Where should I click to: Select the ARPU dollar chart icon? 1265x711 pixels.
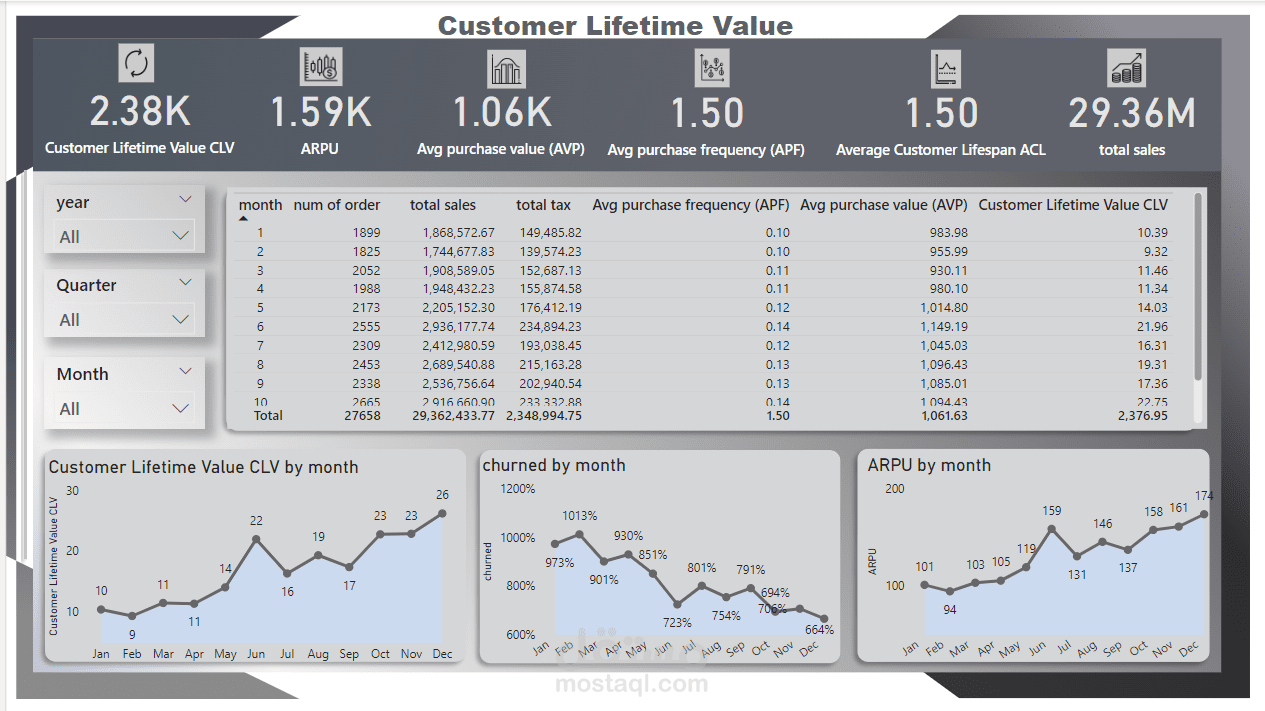(x=320, y=67)
